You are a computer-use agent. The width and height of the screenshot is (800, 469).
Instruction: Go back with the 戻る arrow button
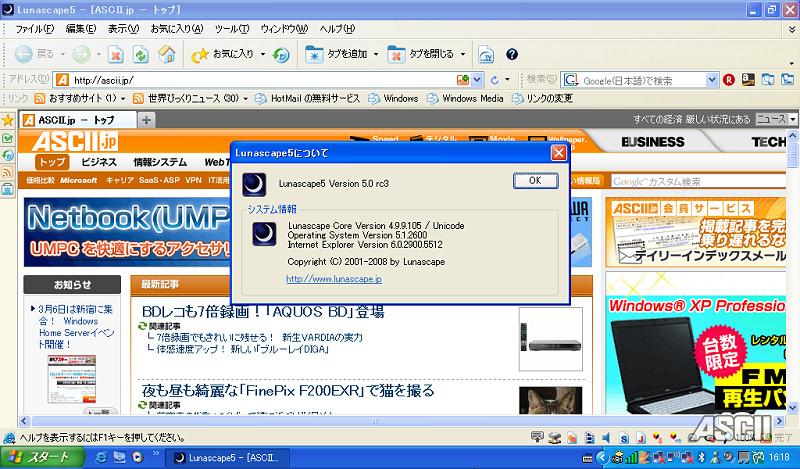tap(33, 54)
